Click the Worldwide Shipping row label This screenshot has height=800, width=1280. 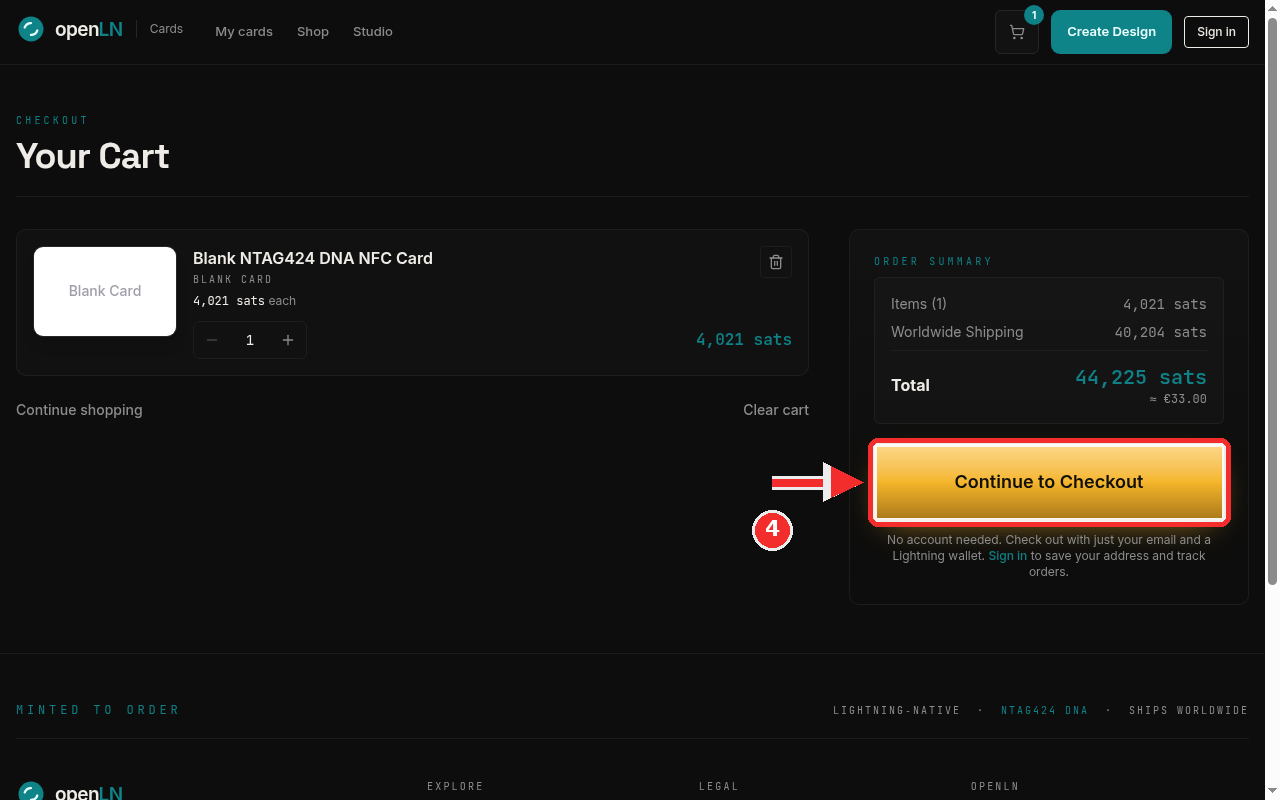coord(957,332)
